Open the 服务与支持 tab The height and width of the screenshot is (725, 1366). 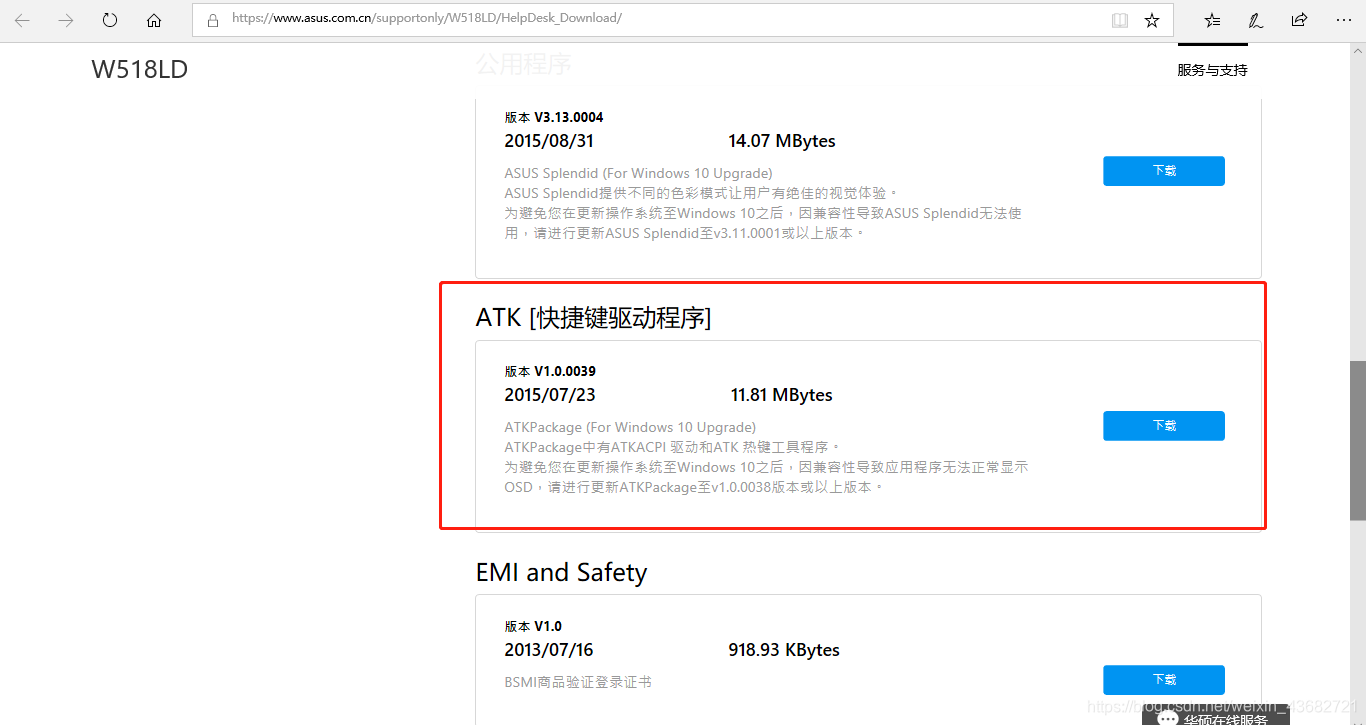[1212, 70]
